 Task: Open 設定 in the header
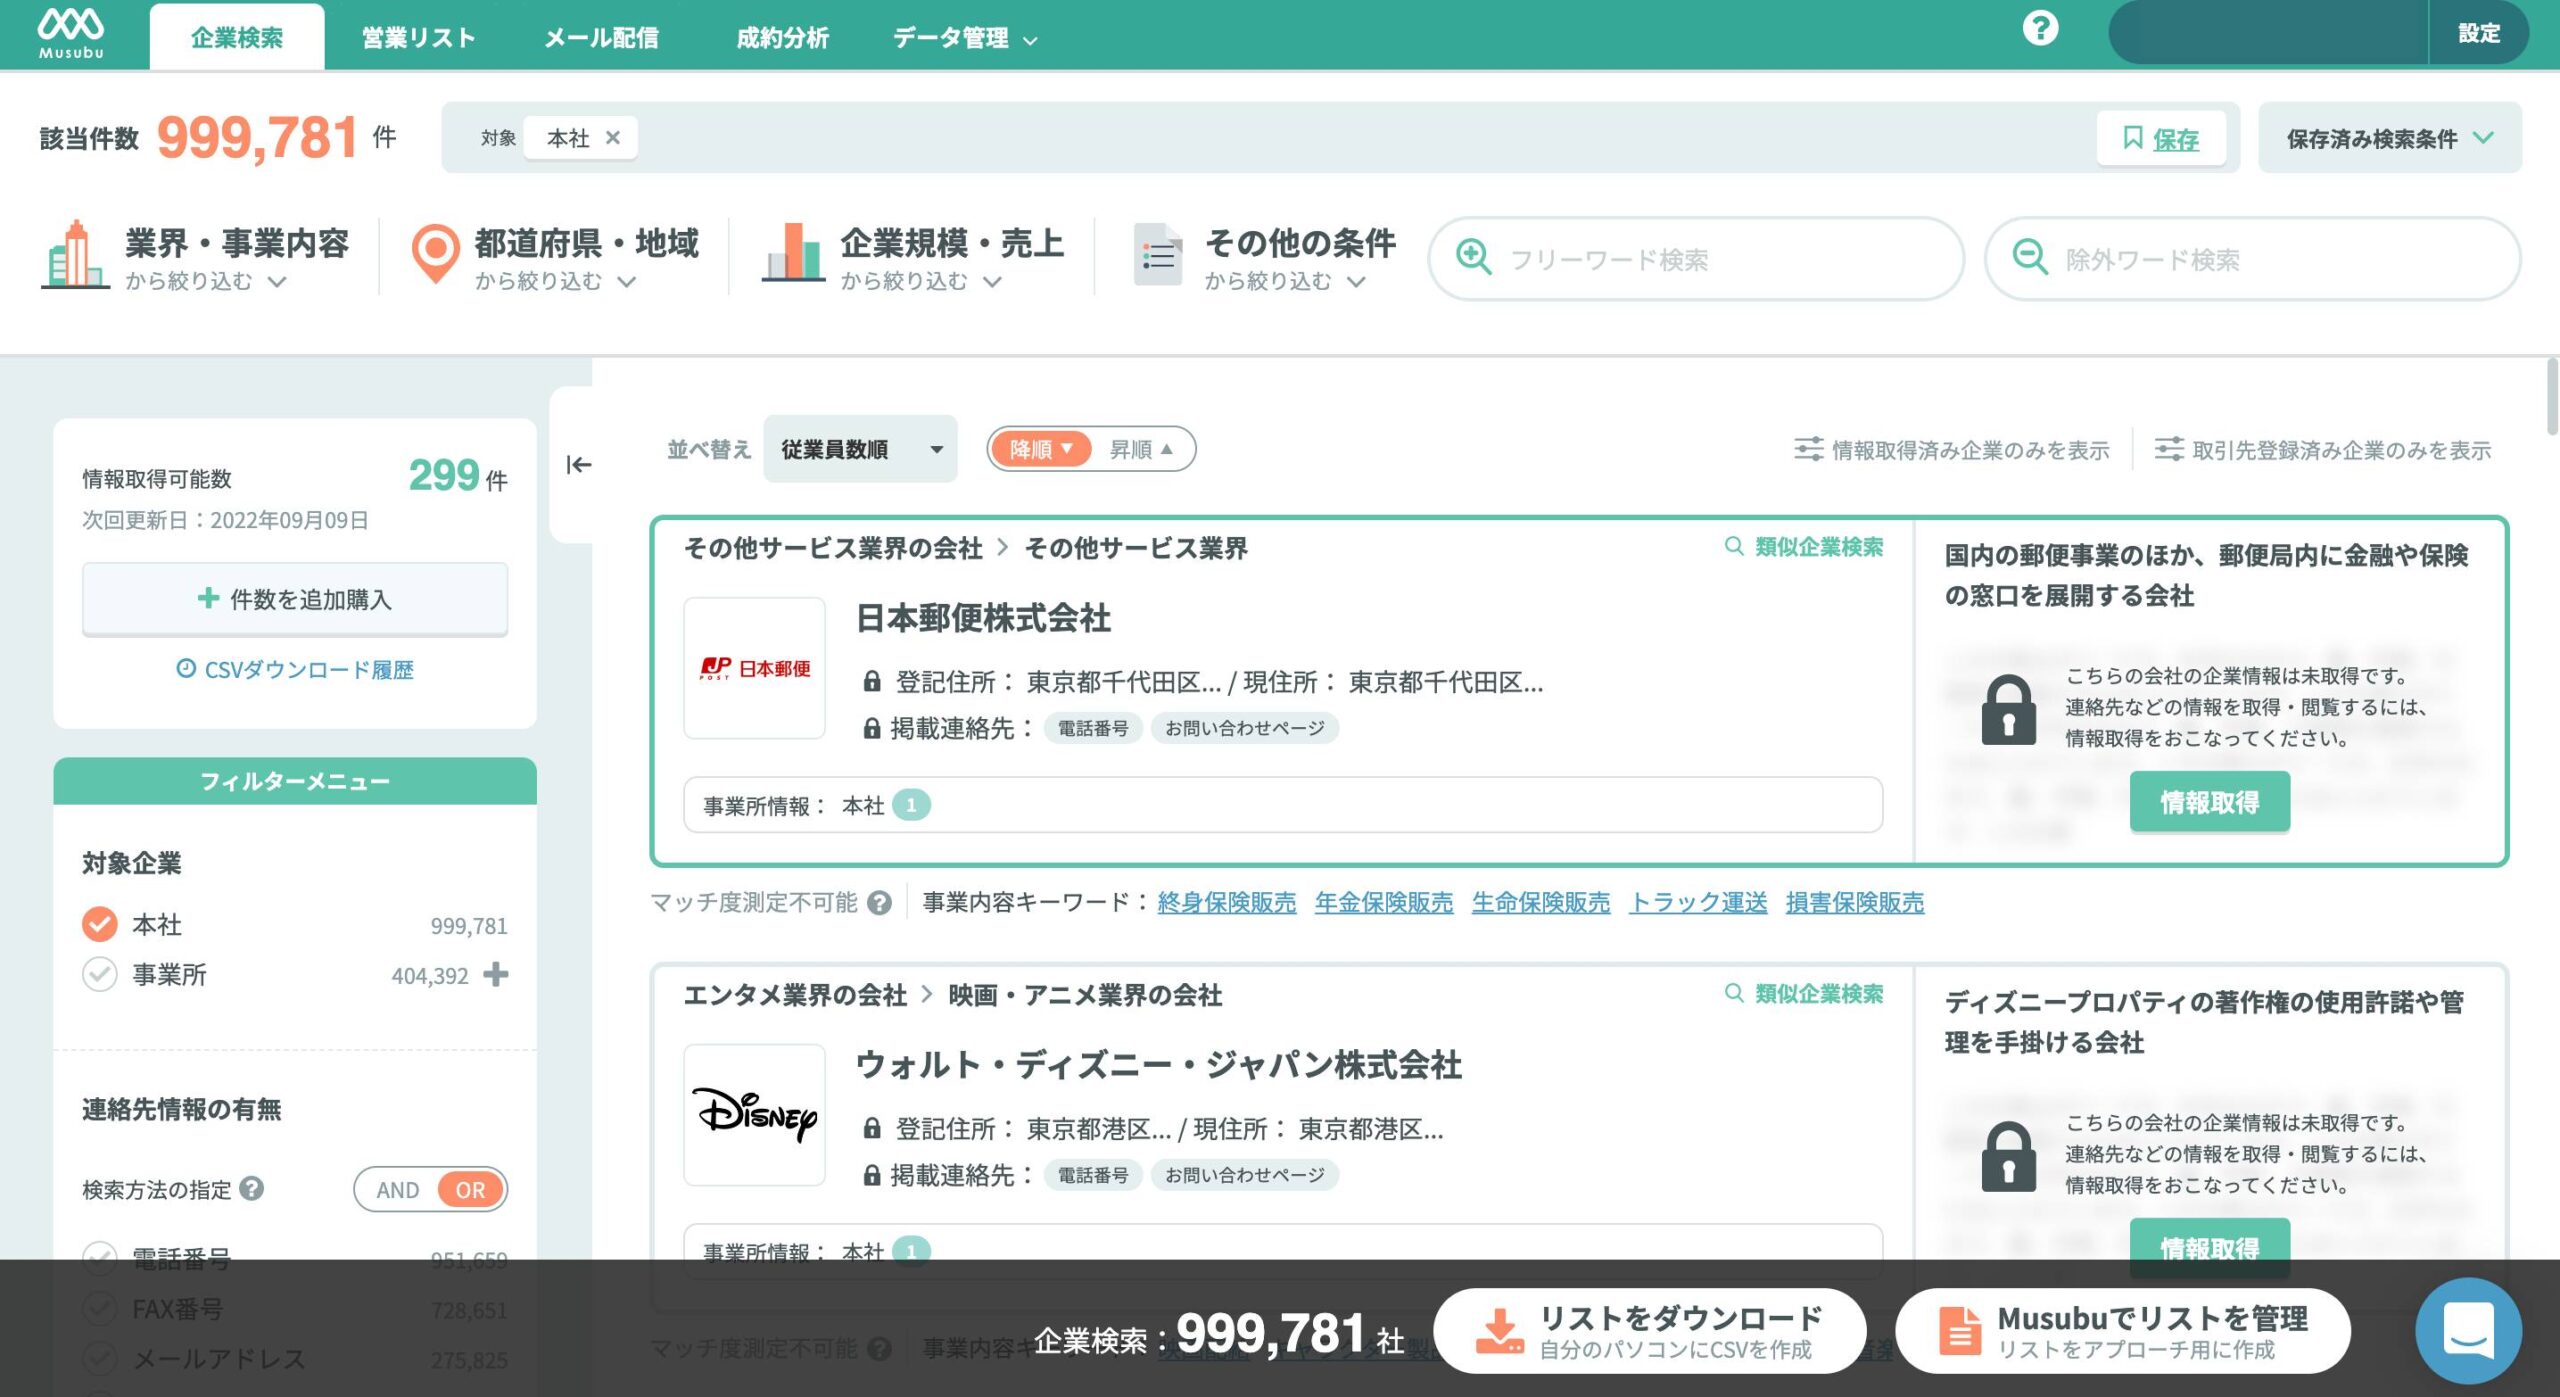(2479, 33)
